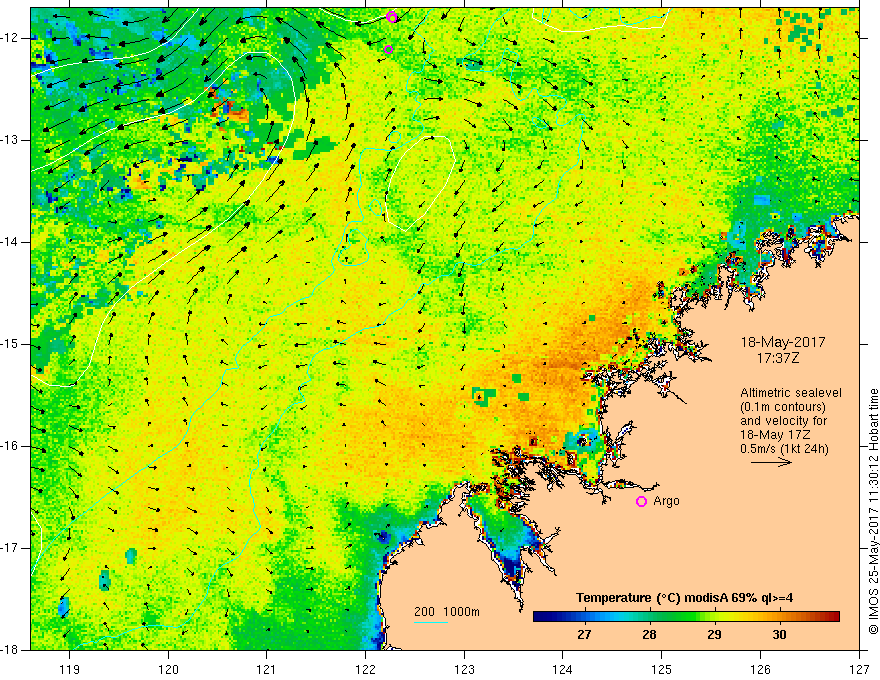Click '(0.1m contours)' text
880x680 pixels.
[783, 407]
